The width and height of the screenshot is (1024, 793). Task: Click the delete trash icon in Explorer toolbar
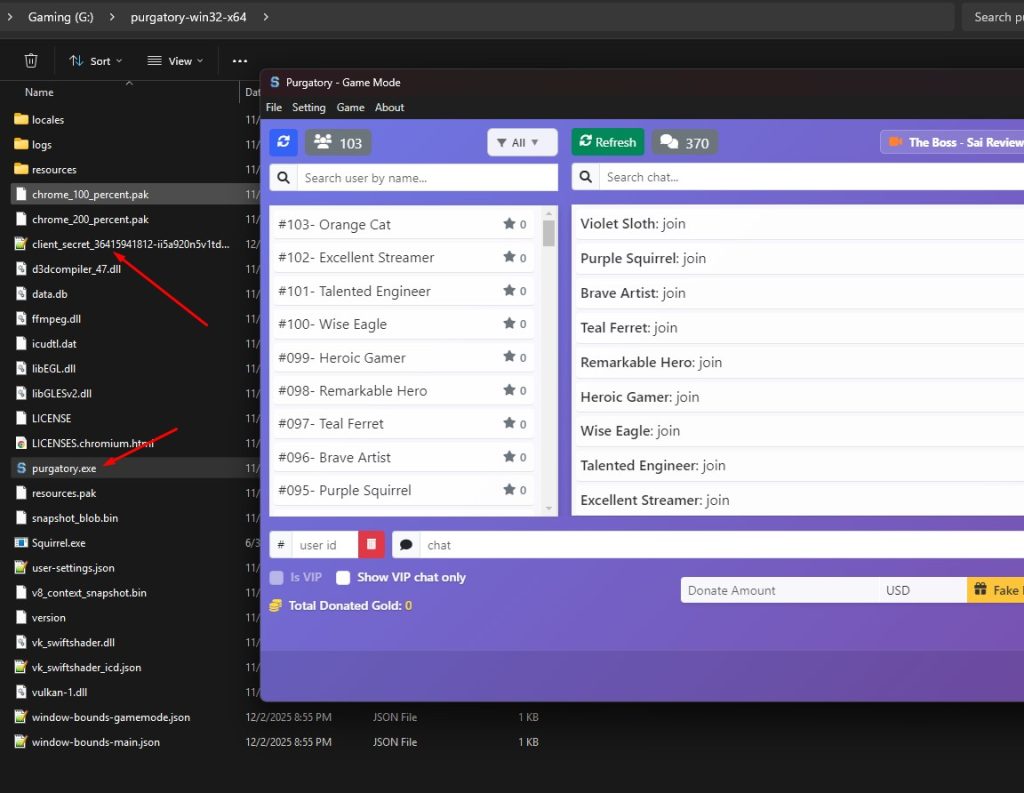pyautogui.click(x=31, y=61)
